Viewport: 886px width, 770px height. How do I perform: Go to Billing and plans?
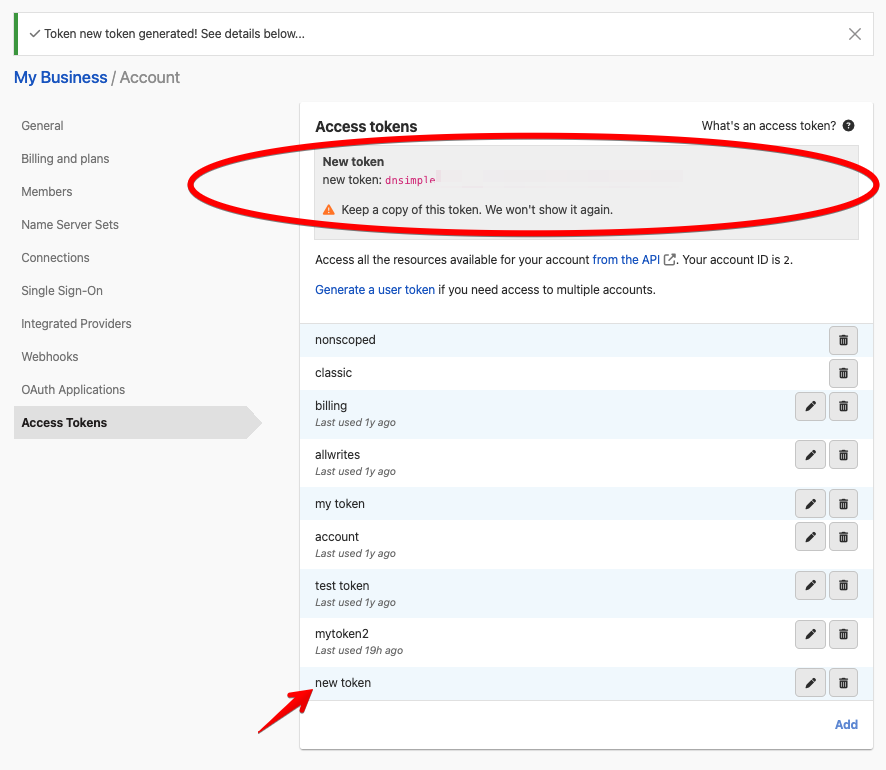pyautogui.click(x=65, y=159)
